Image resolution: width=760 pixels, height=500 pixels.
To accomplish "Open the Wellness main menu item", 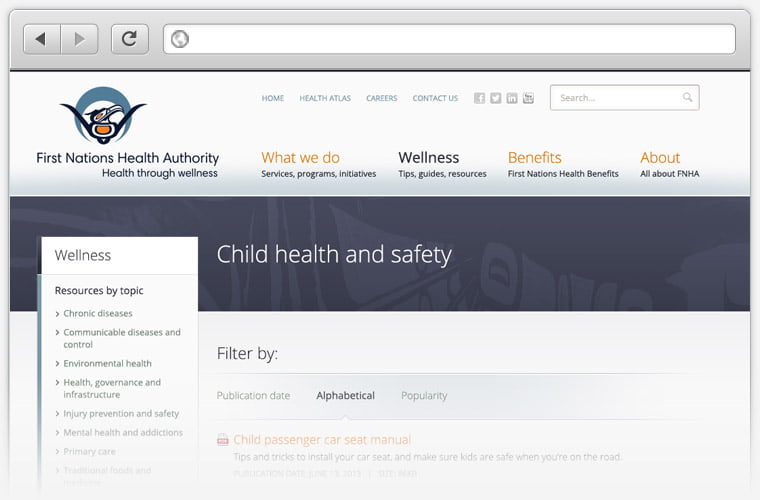I will point(428,157).
